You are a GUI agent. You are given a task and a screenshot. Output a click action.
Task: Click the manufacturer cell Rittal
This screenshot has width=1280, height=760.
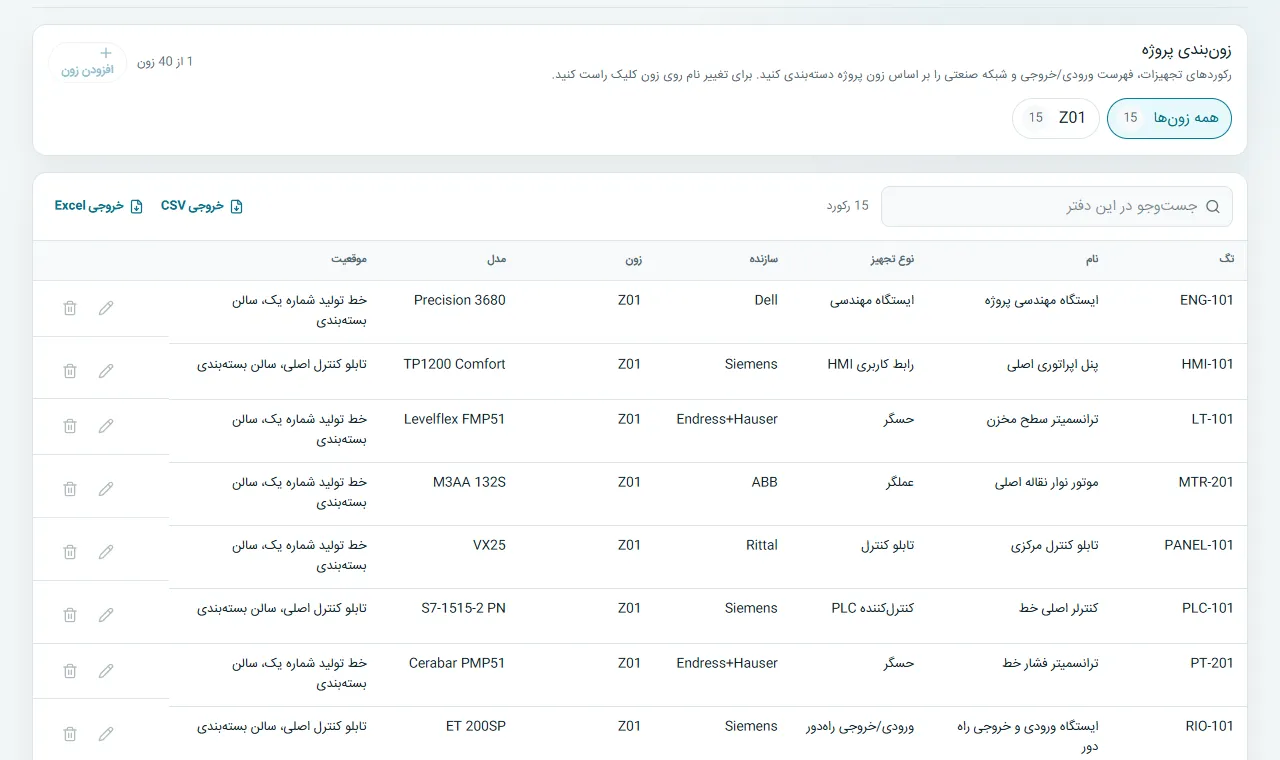(762, 545)
